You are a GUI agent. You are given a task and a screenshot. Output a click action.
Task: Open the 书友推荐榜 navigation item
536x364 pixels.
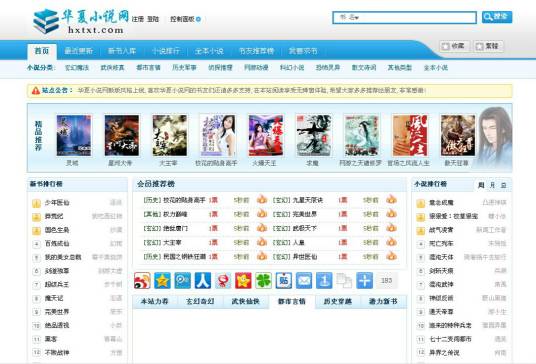tap(256, 51)
